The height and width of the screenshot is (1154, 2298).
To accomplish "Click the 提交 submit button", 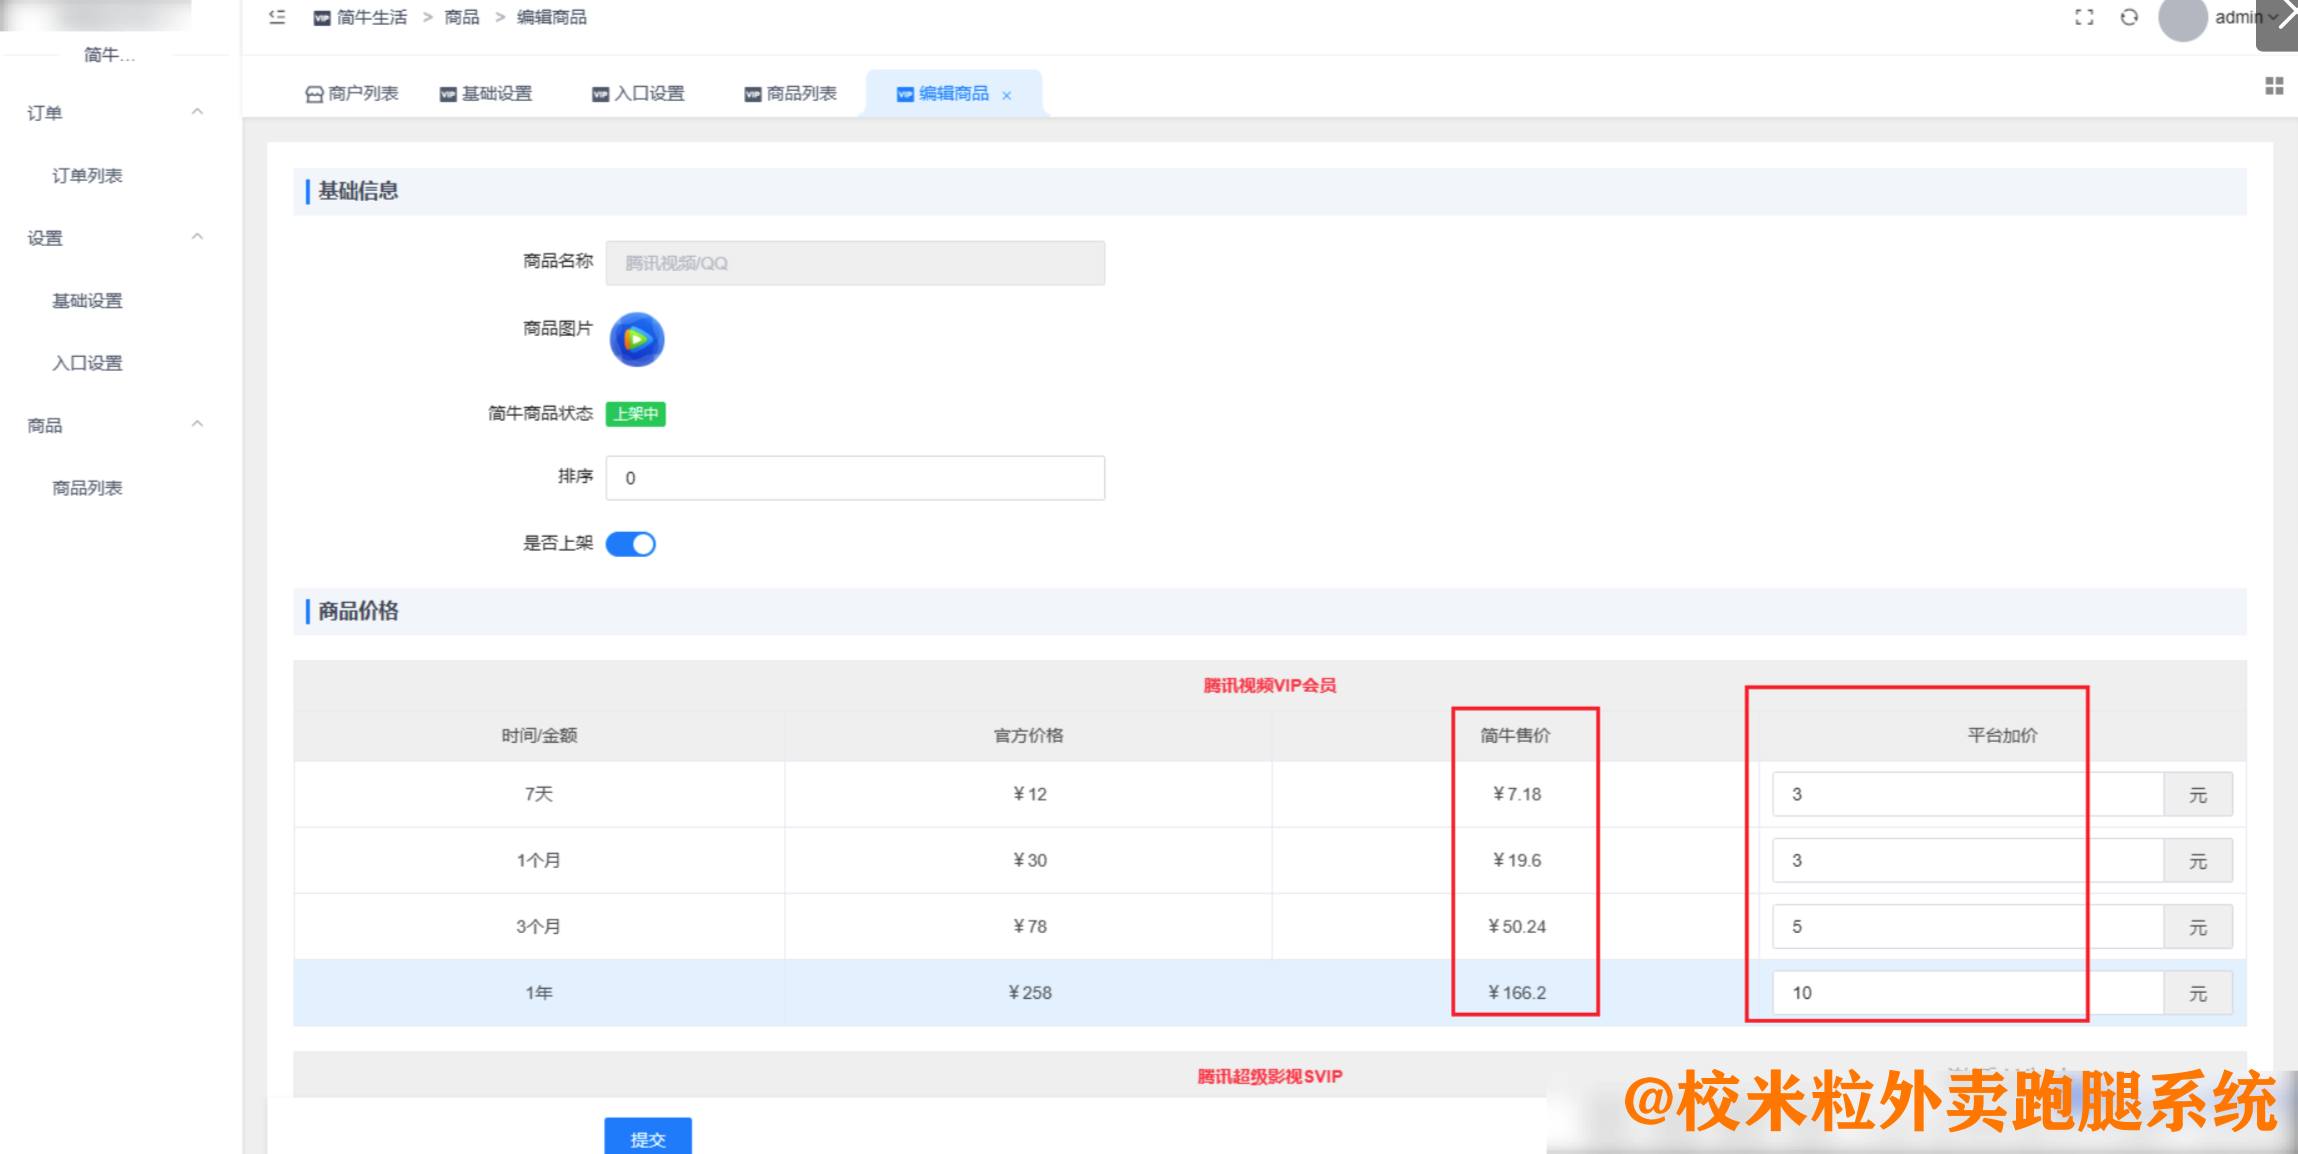I will click(647, 1138).
